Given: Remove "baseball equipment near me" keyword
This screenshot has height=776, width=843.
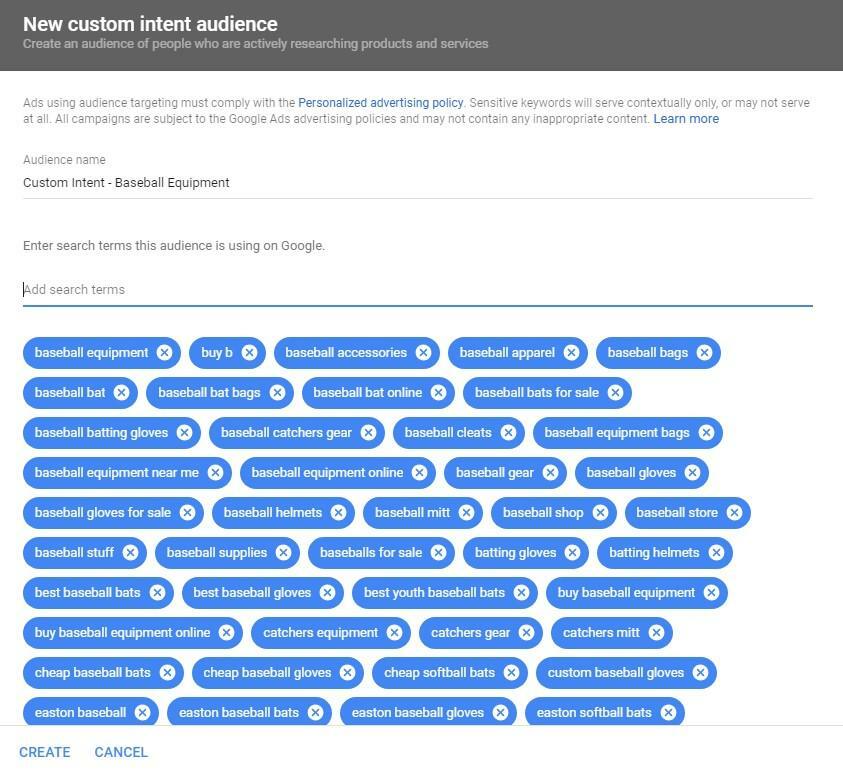Looking at the screenshot, I should (x=216, y=472).
